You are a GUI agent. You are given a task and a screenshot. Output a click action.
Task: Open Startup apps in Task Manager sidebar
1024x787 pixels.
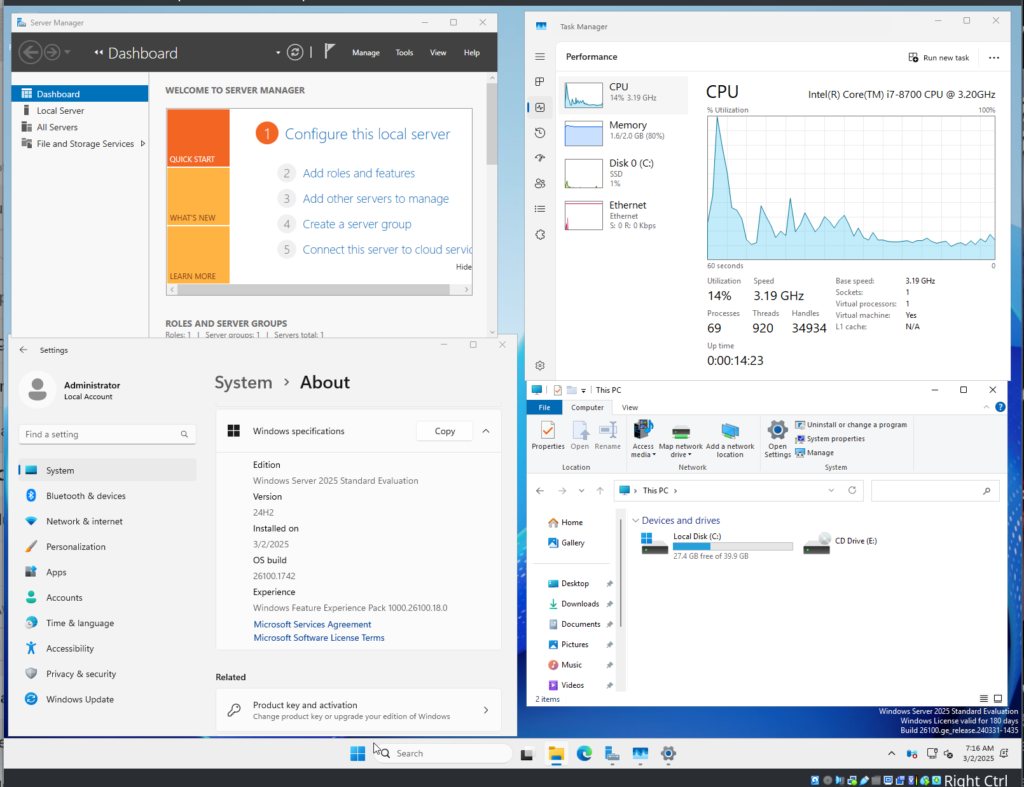click(x=540, y=158)
